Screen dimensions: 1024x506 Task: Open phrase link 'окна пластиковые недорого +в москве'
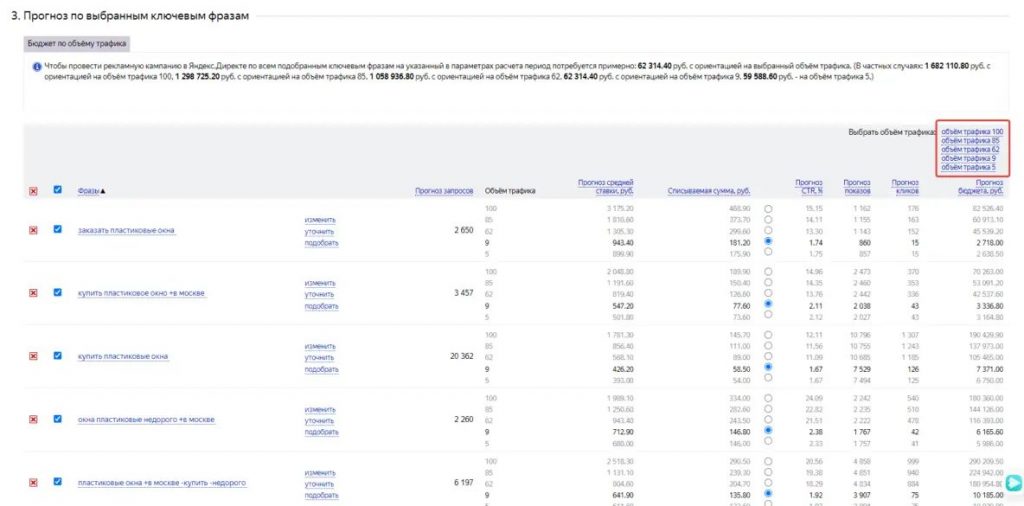146,419
